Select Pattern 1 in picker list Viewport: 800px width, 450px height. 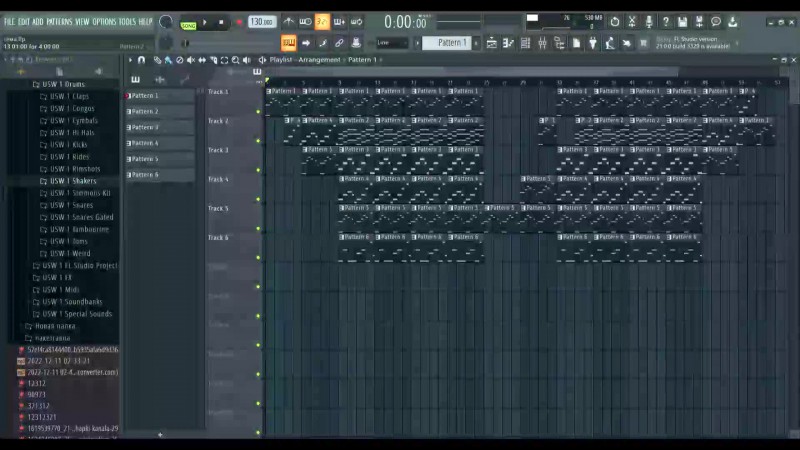click(160, 95)
